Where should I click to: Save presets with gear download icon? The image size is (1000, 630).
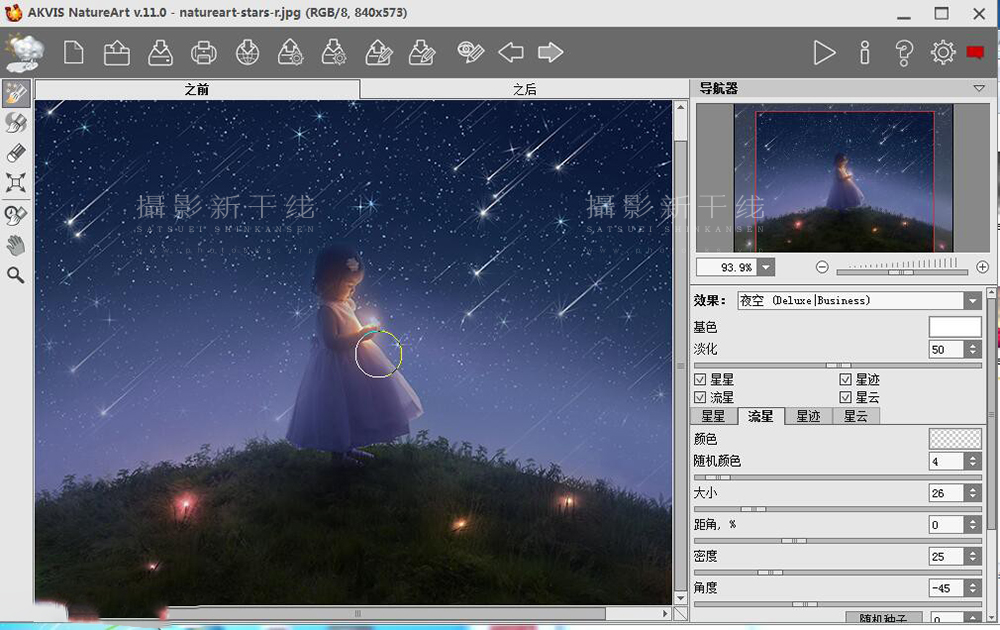click(x=334, y=52)
